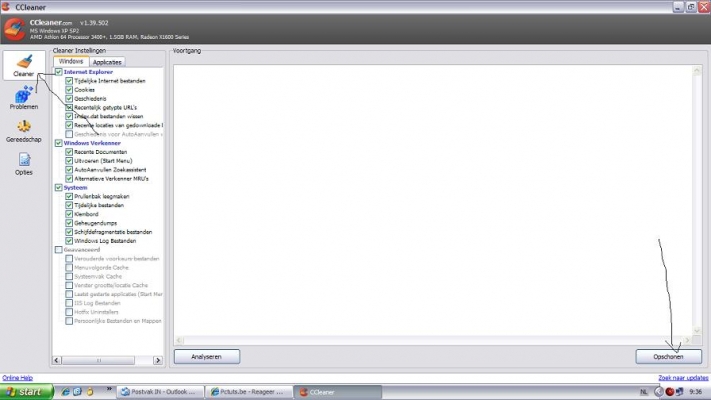Screen dimensions: 711x400
Task: Click the second quick launch icon
Action: (78, 392)
